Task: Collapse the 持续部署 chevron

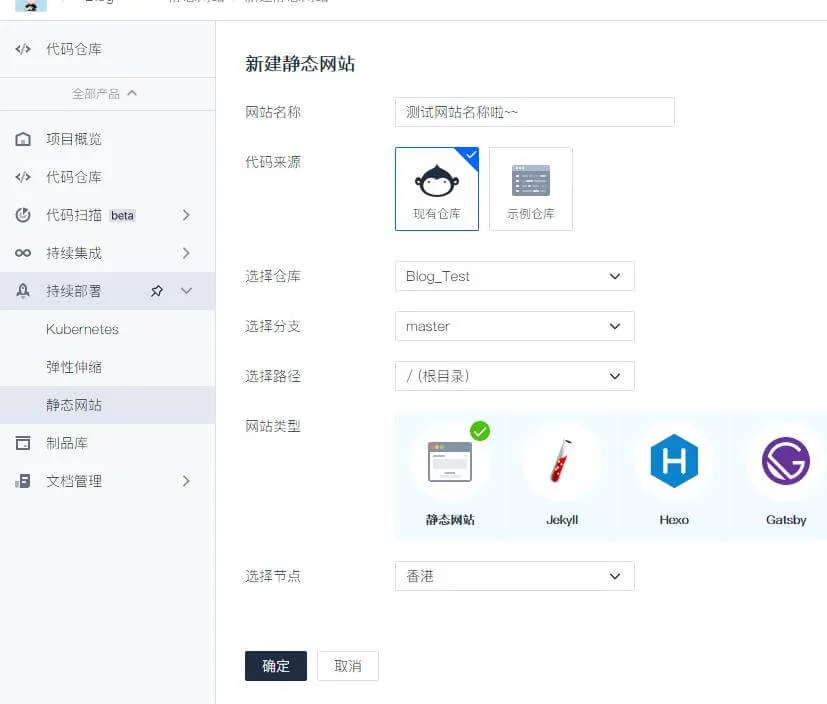Action: [186, 291]
